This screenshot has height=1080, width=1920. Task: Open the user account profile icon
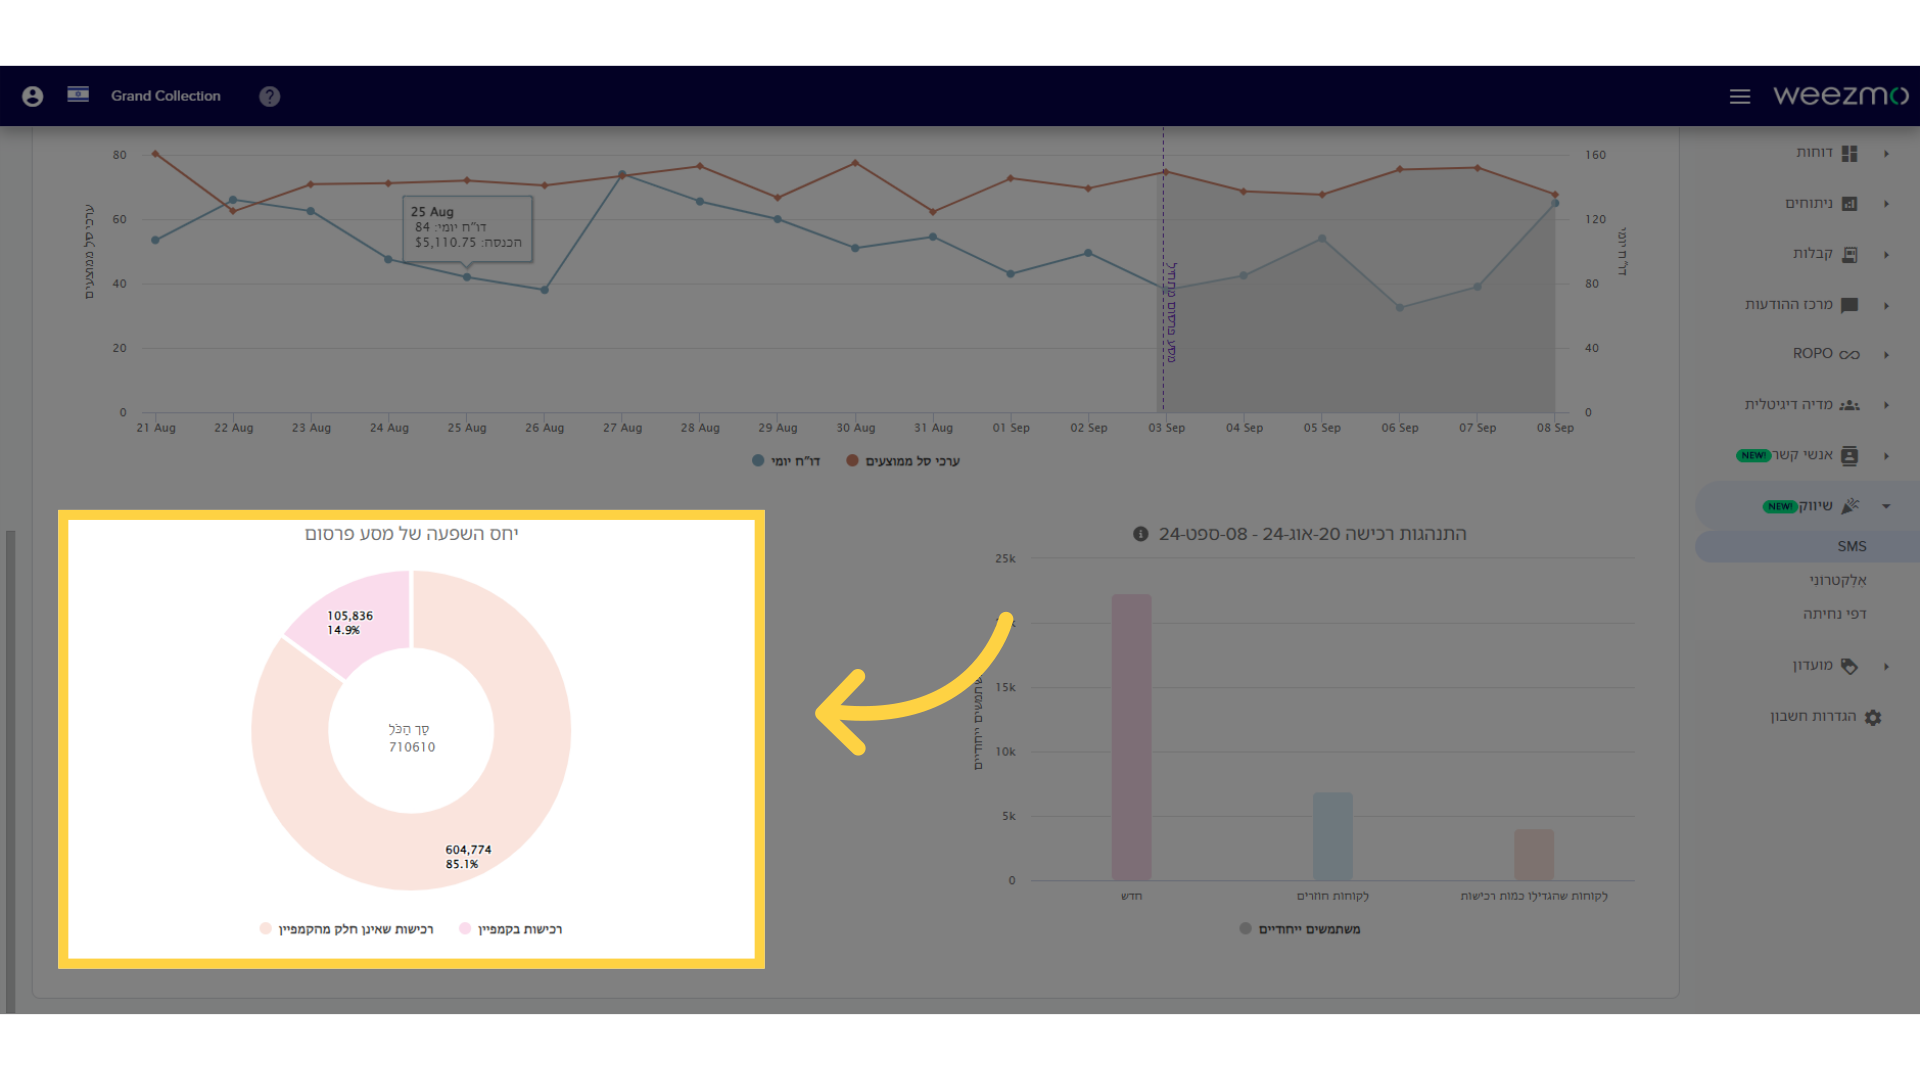(33, 96)
